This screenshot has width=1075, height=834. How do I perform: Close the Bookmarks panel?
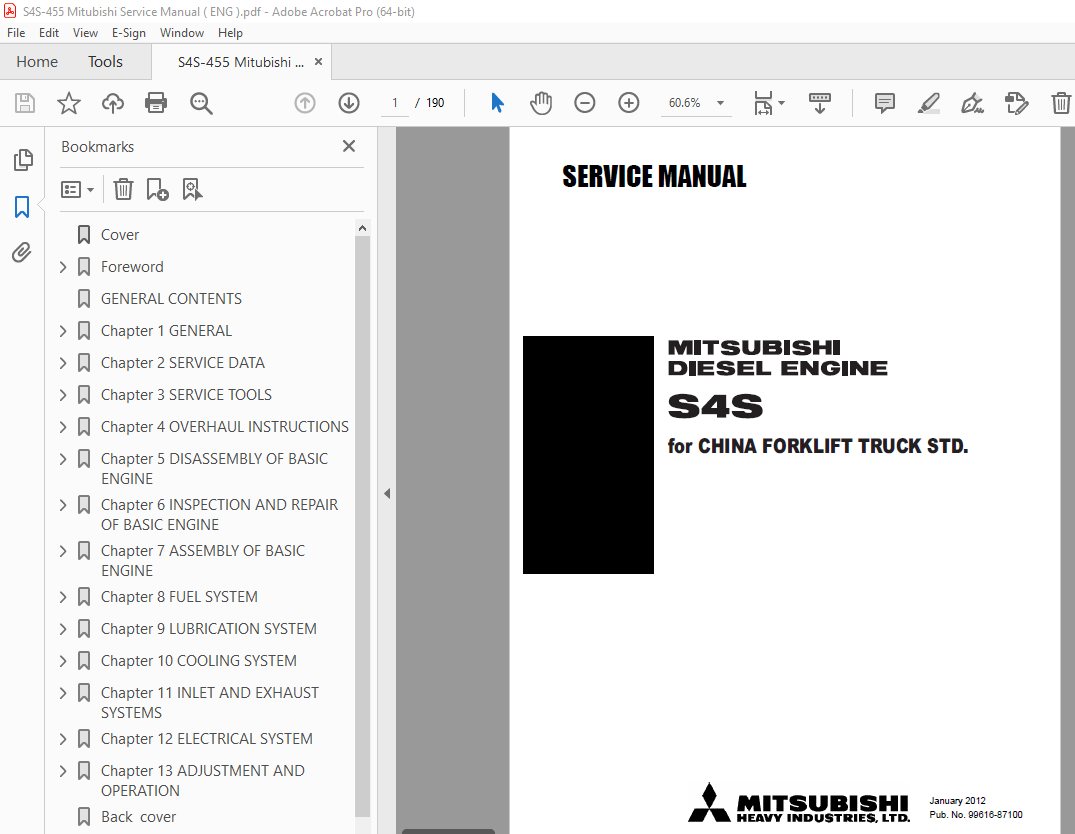(349, 146)
